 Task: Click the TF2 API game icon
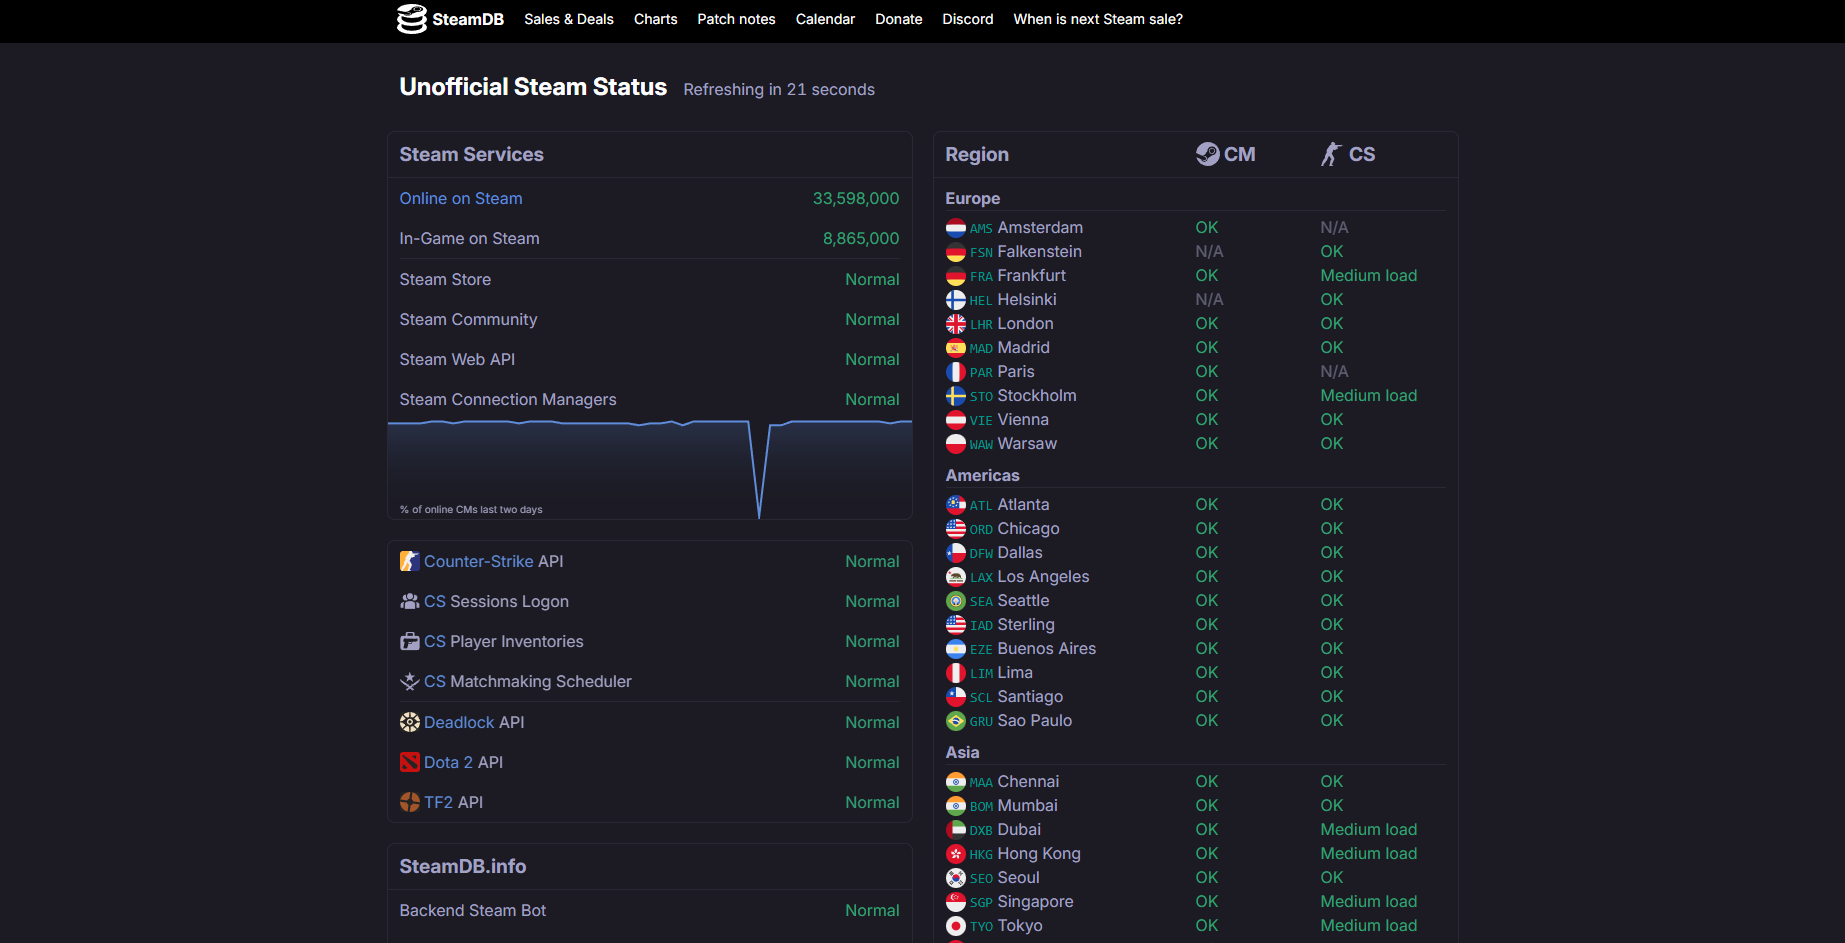click(409, 802)
